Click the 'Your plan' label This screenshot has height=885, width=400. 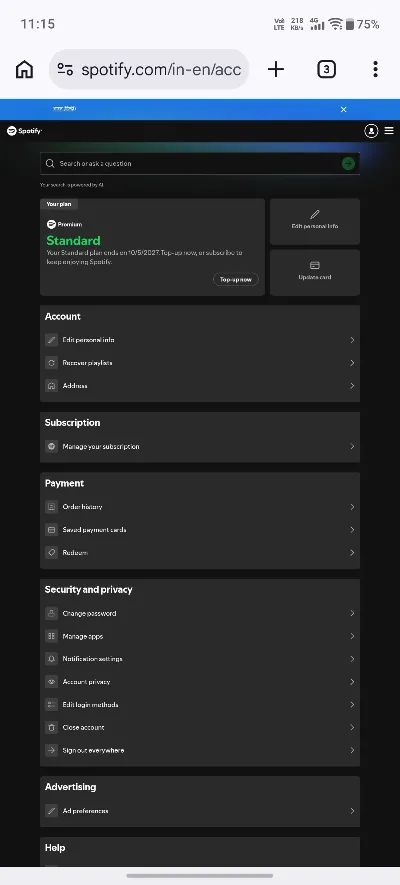(59, 204)
